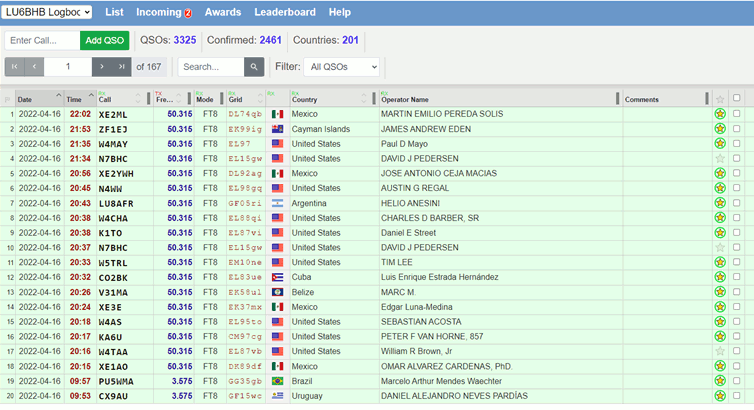Click the Mexico flag in the XE3E row

(x=278, y=307)
